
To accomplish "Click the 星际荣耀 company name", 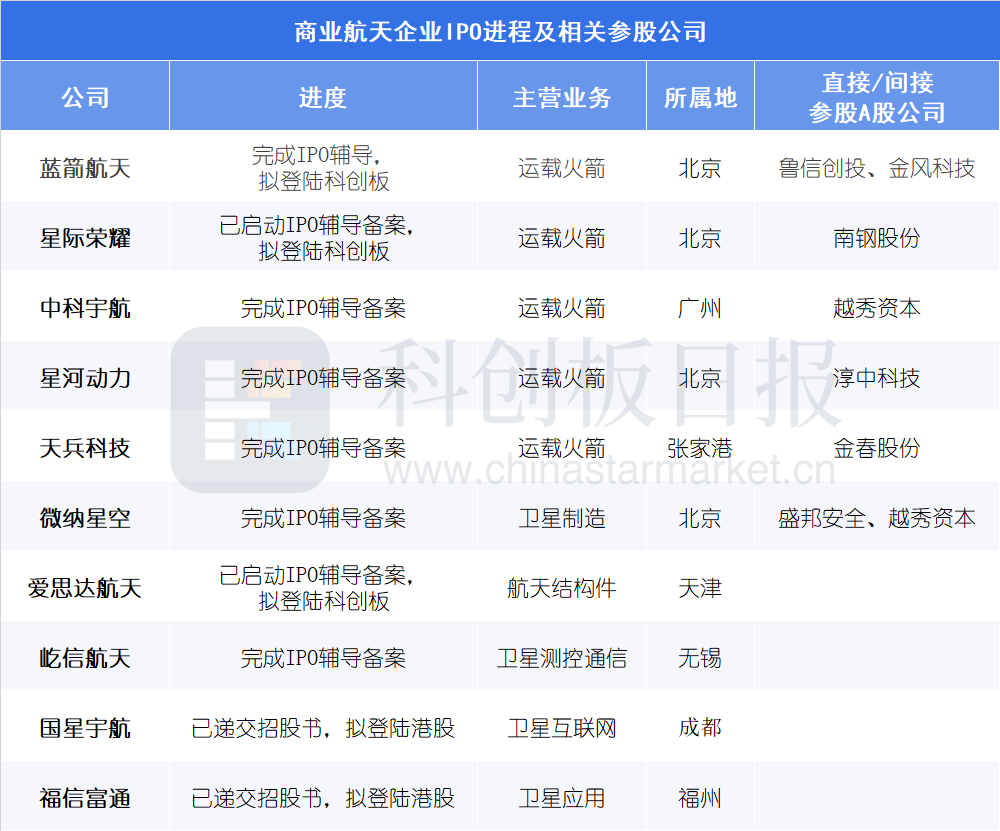I will point(85,238).
